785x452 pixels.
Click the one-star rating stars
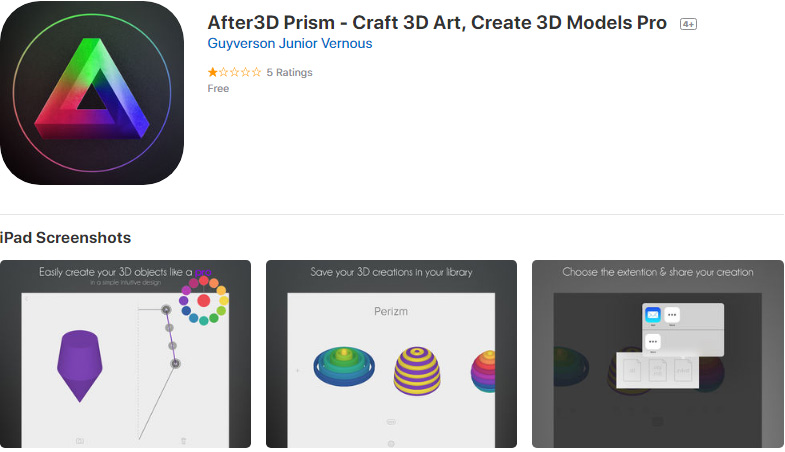[234, 72]
